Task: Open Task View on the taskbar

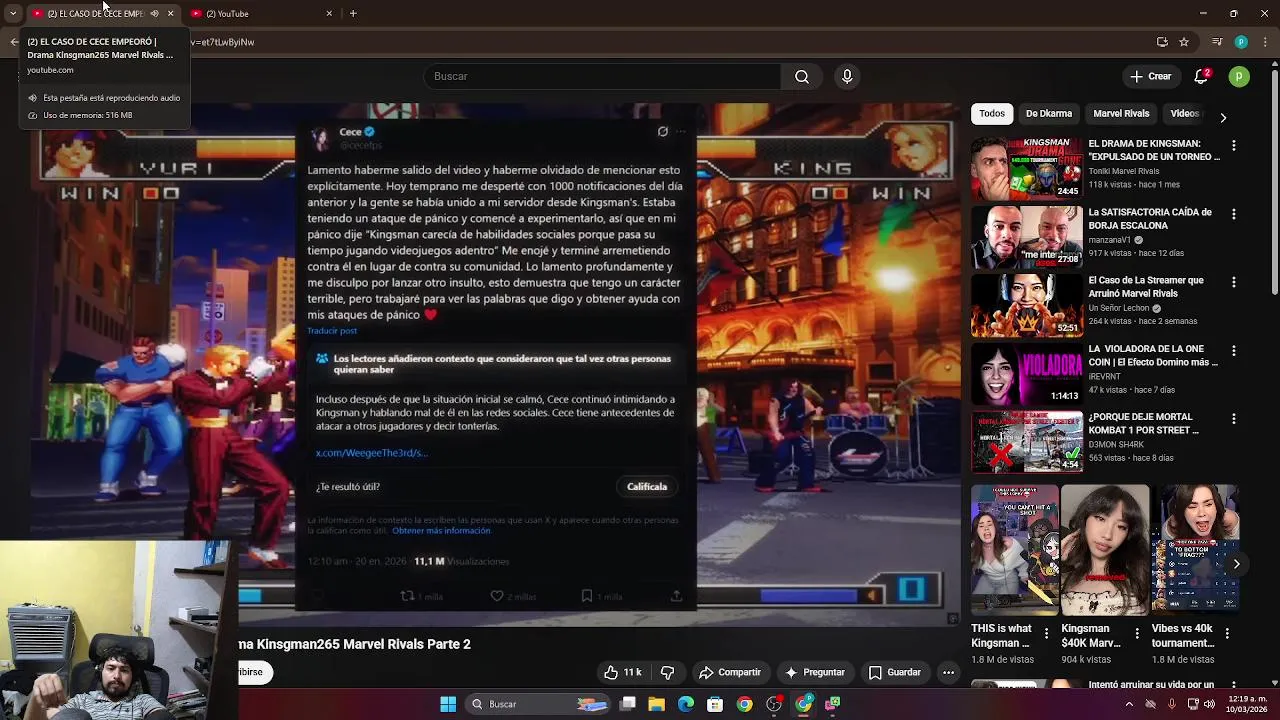Action: (x=628, y=704)
